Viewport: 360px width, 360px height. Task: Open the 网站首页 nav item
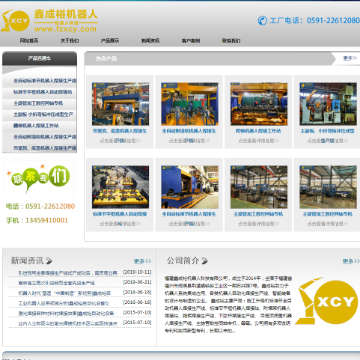[29, 41]
